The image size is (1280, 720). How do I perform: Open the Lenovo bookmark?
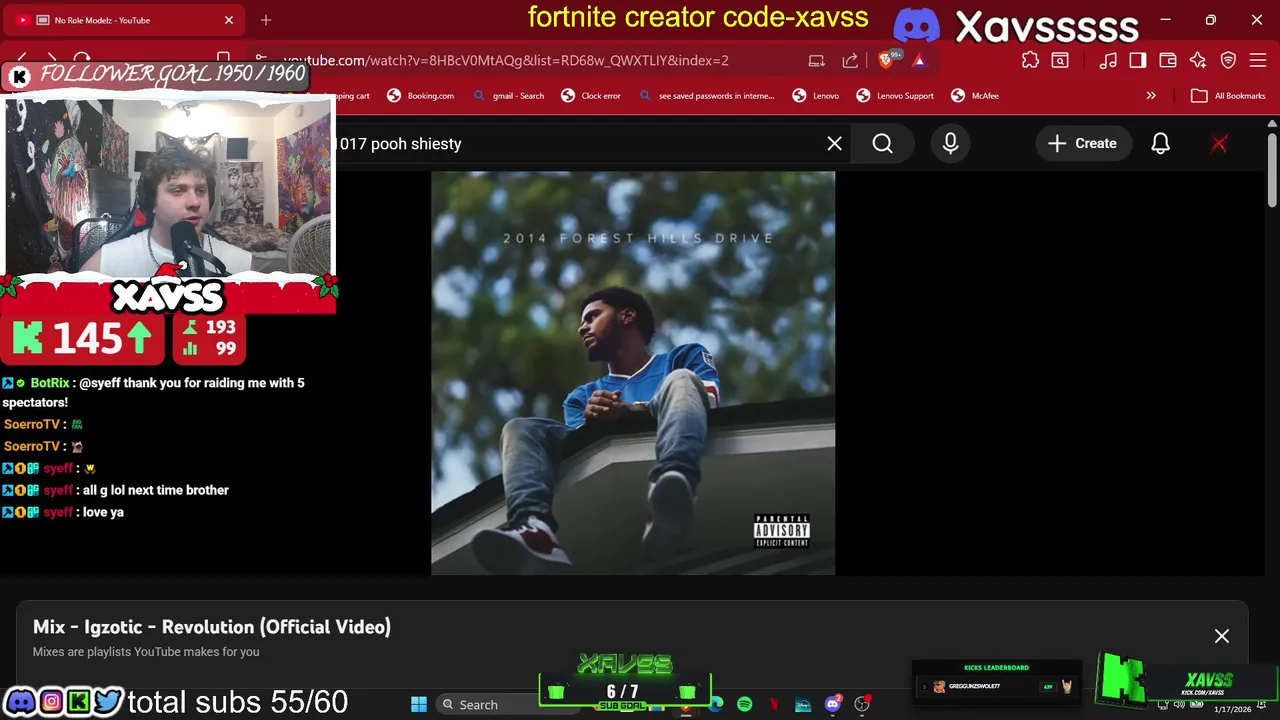click(816, 96)
